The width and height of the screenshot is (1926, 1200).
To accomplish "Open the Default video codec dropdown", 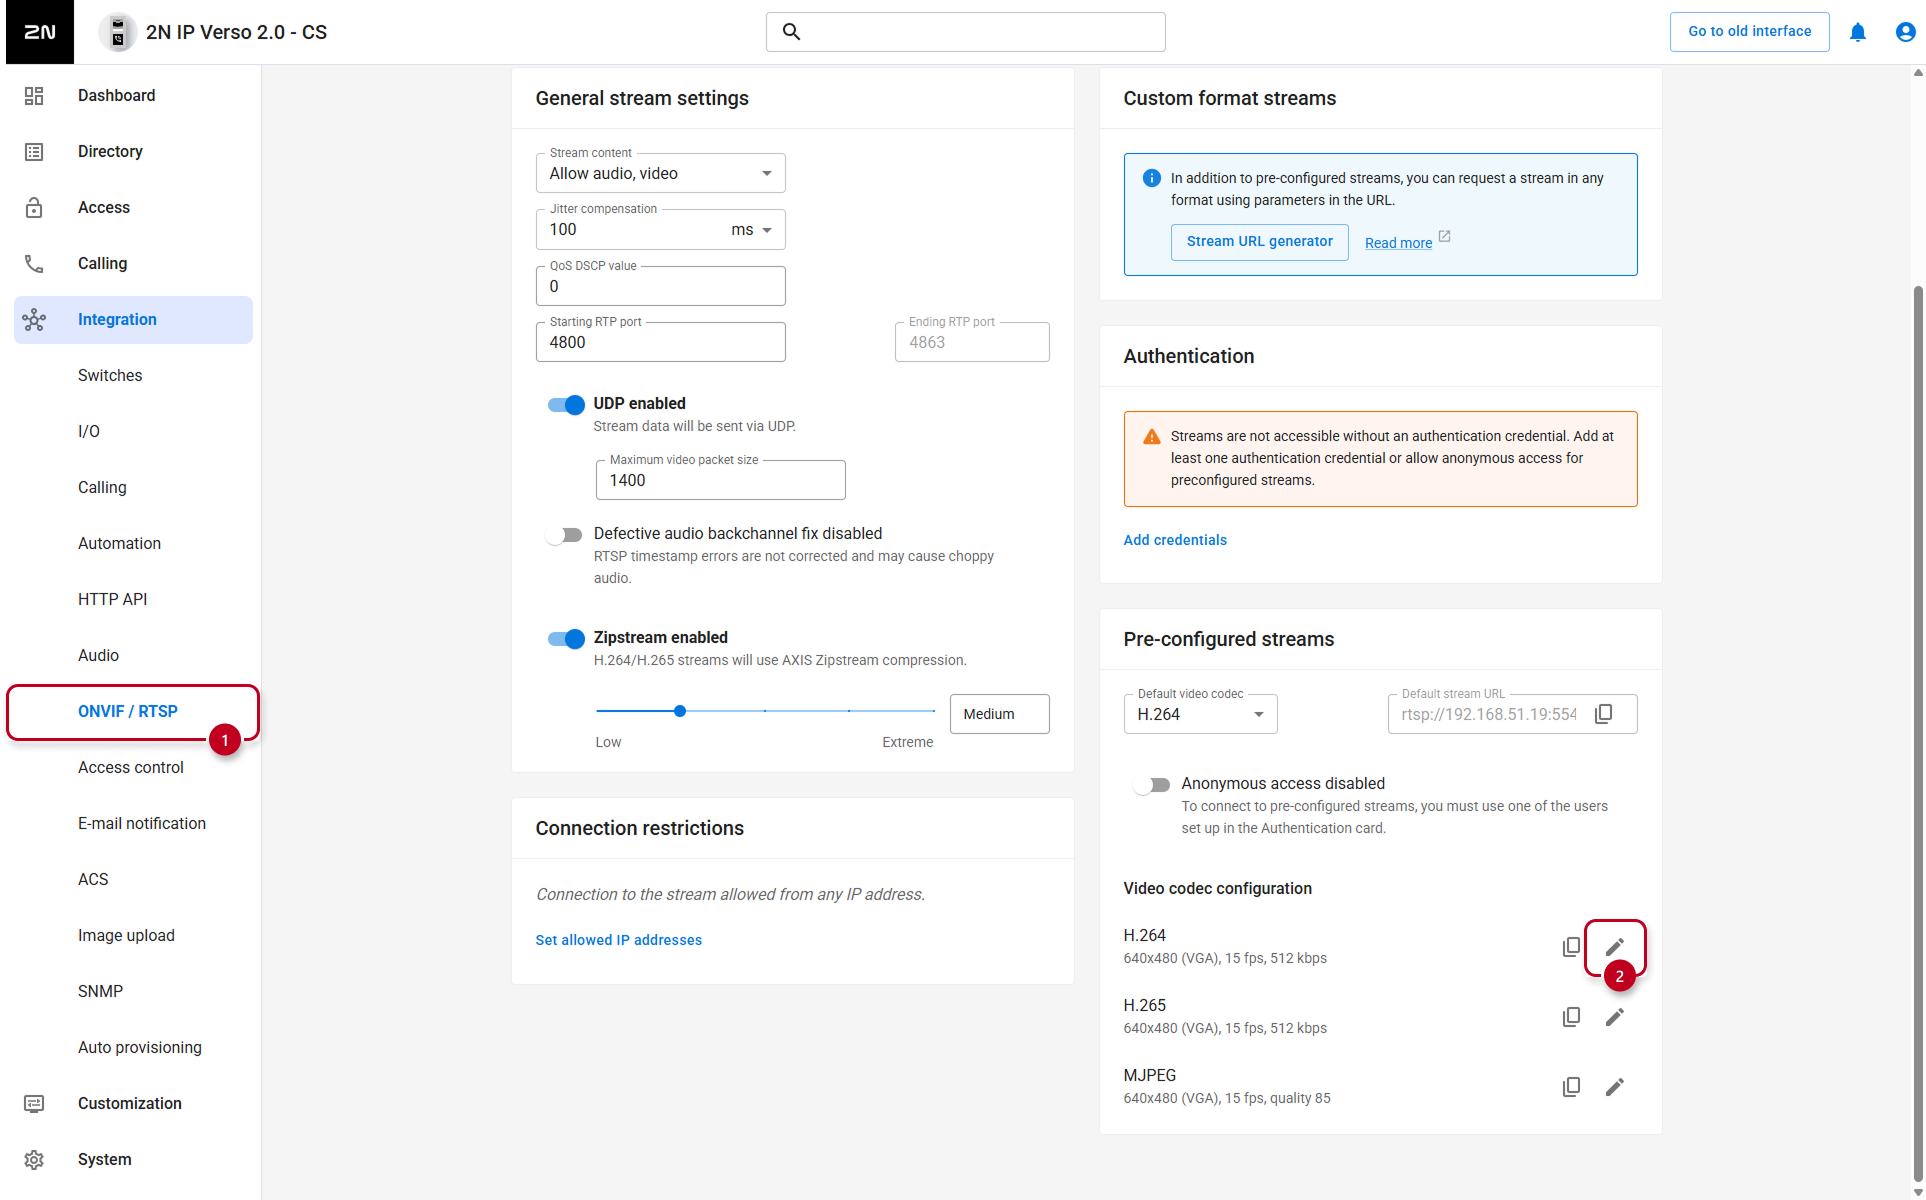I will [x=1200, y=714].
